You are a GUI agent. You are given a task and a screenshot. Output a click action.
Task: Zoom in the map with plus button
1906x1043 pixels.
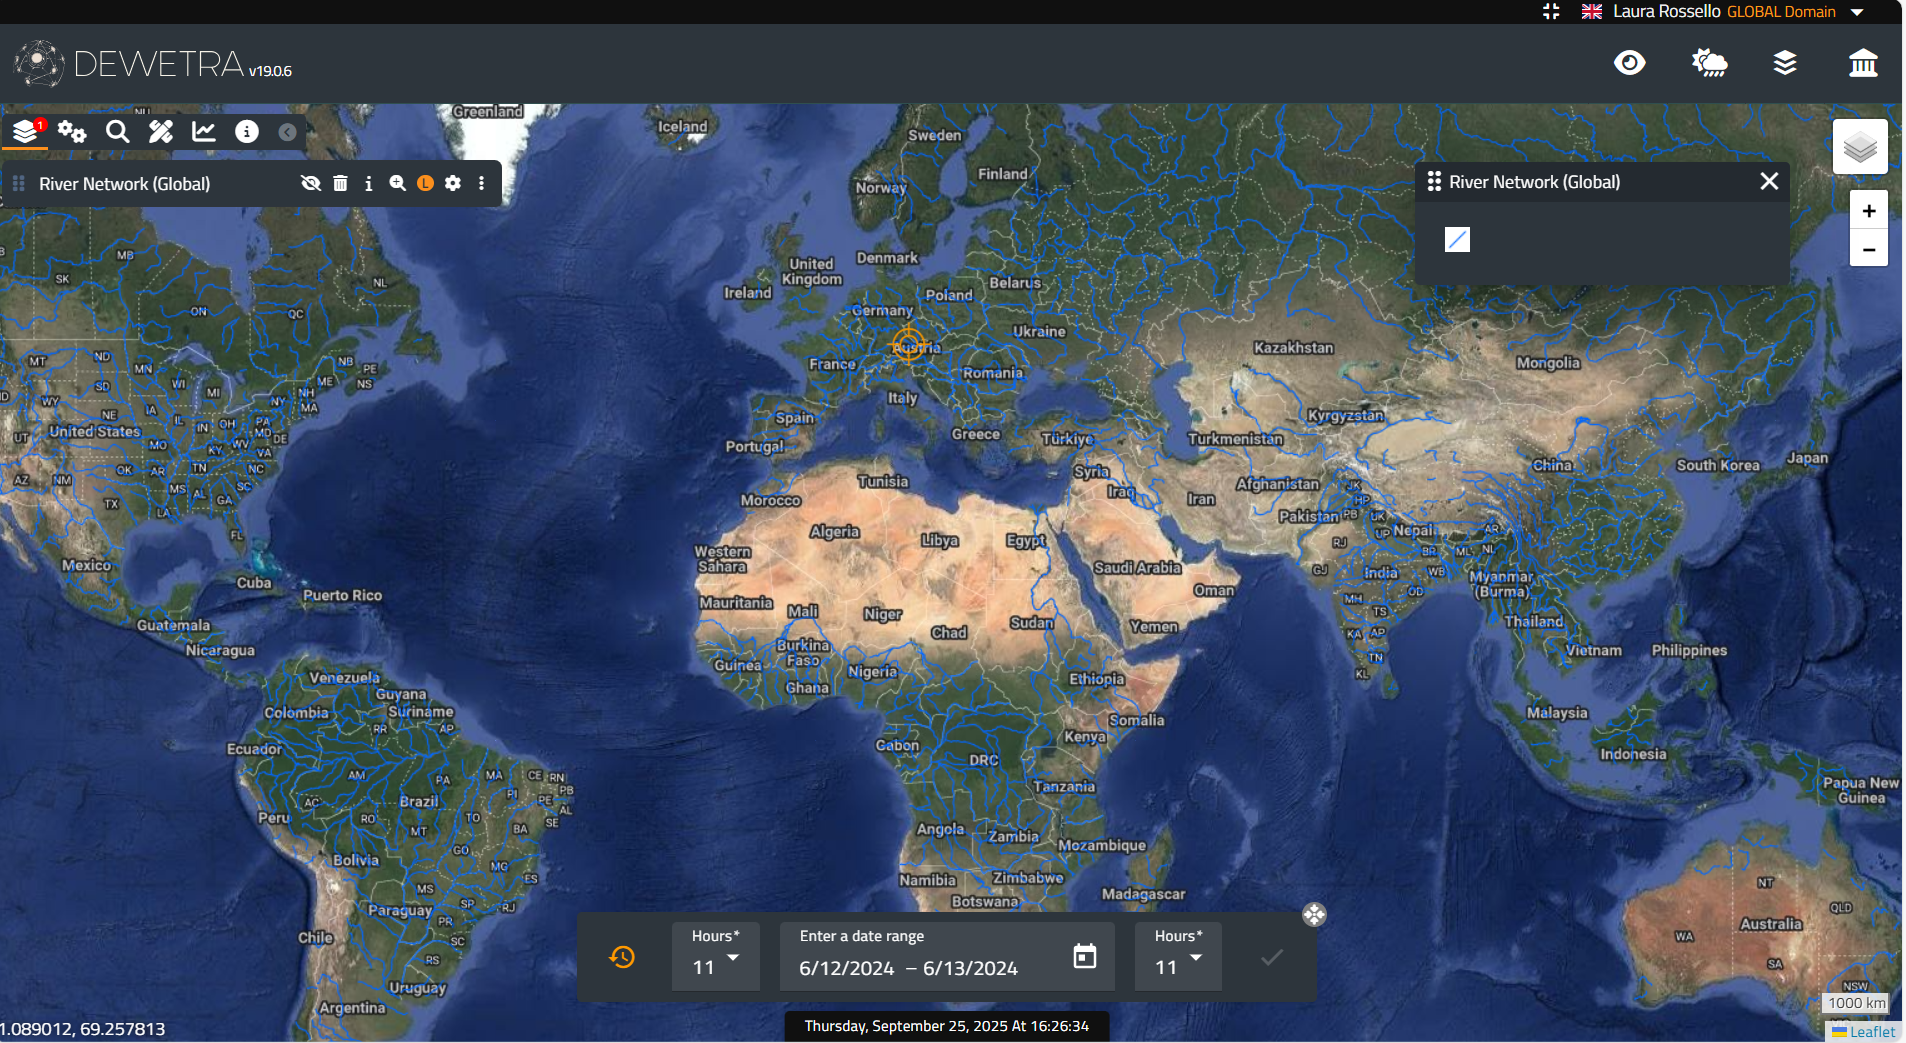[1868, 211]
